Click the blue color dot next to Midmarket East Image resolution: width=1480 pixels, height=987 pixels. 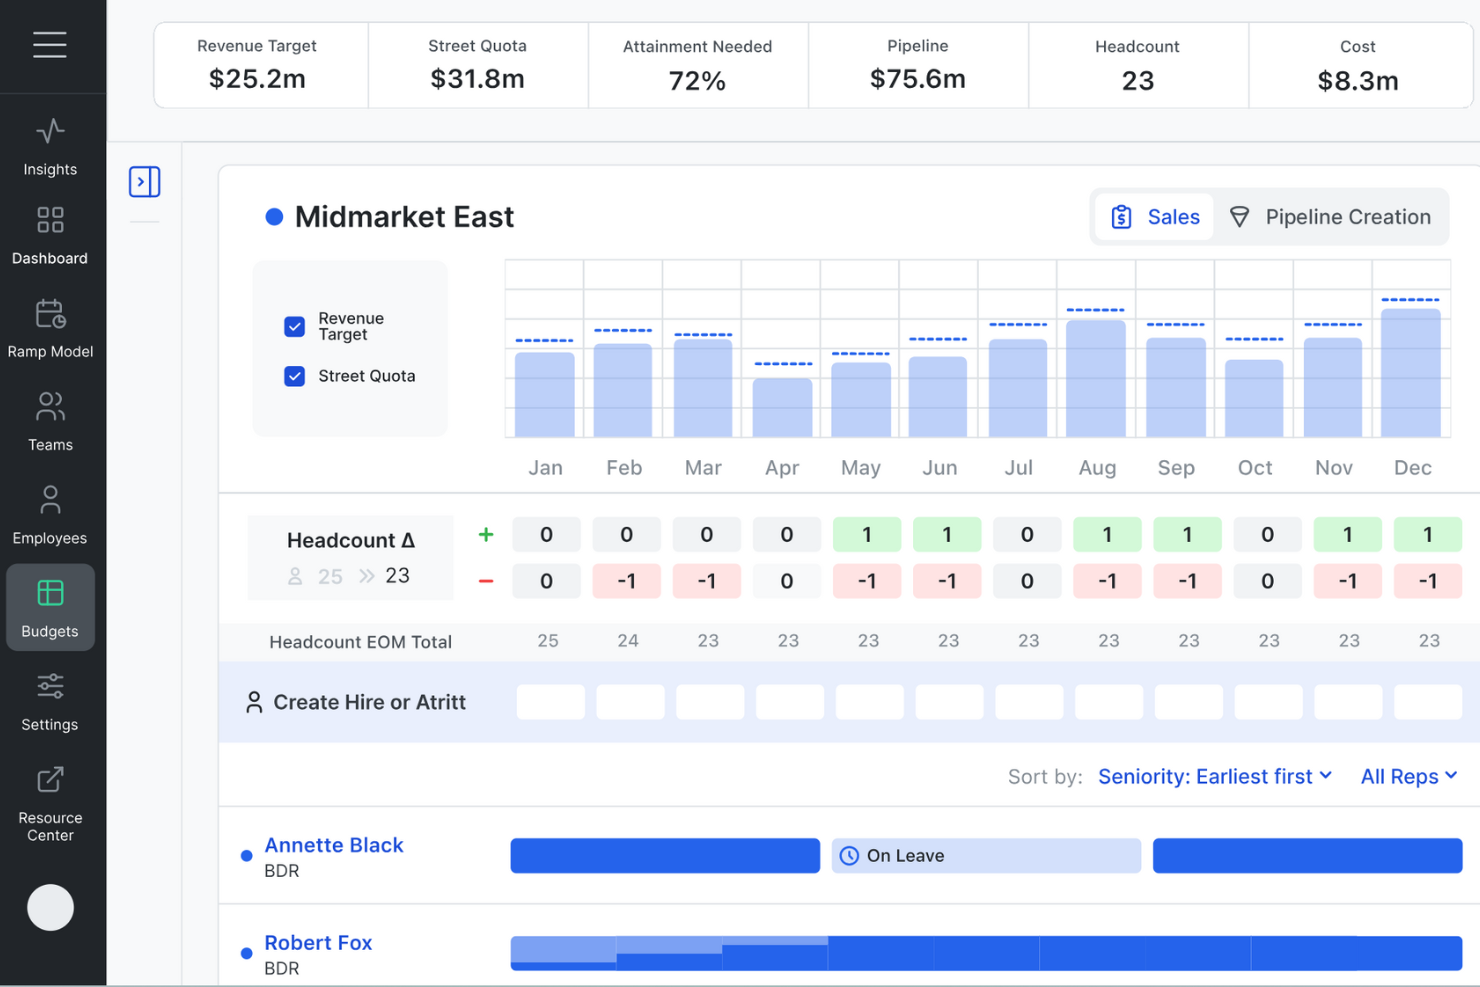click(x=274, y=216)
